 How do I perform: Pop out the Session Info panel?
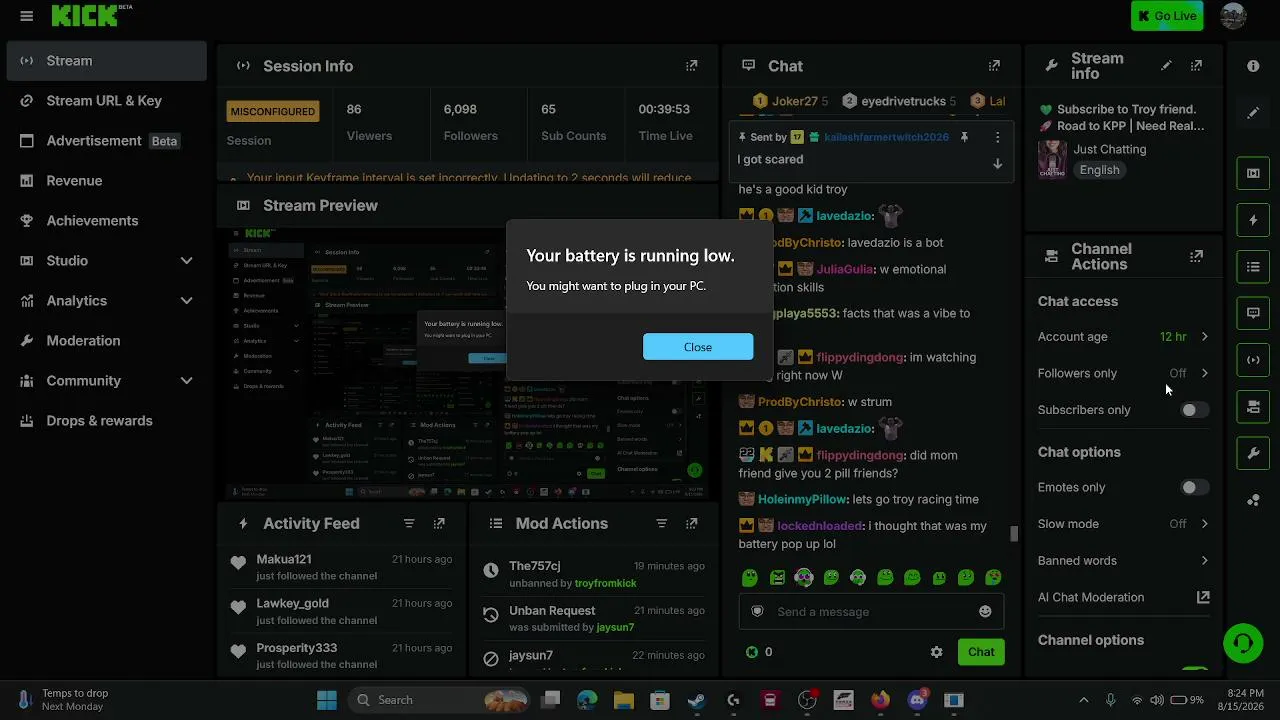coord(691,66)
